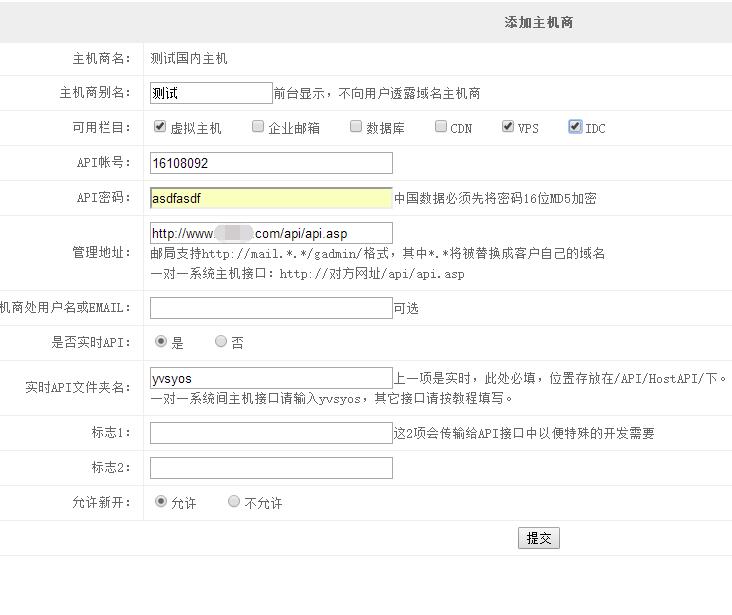The image size is (732, 615).
Task: Click the API密码 field
Action: [271, 198]
